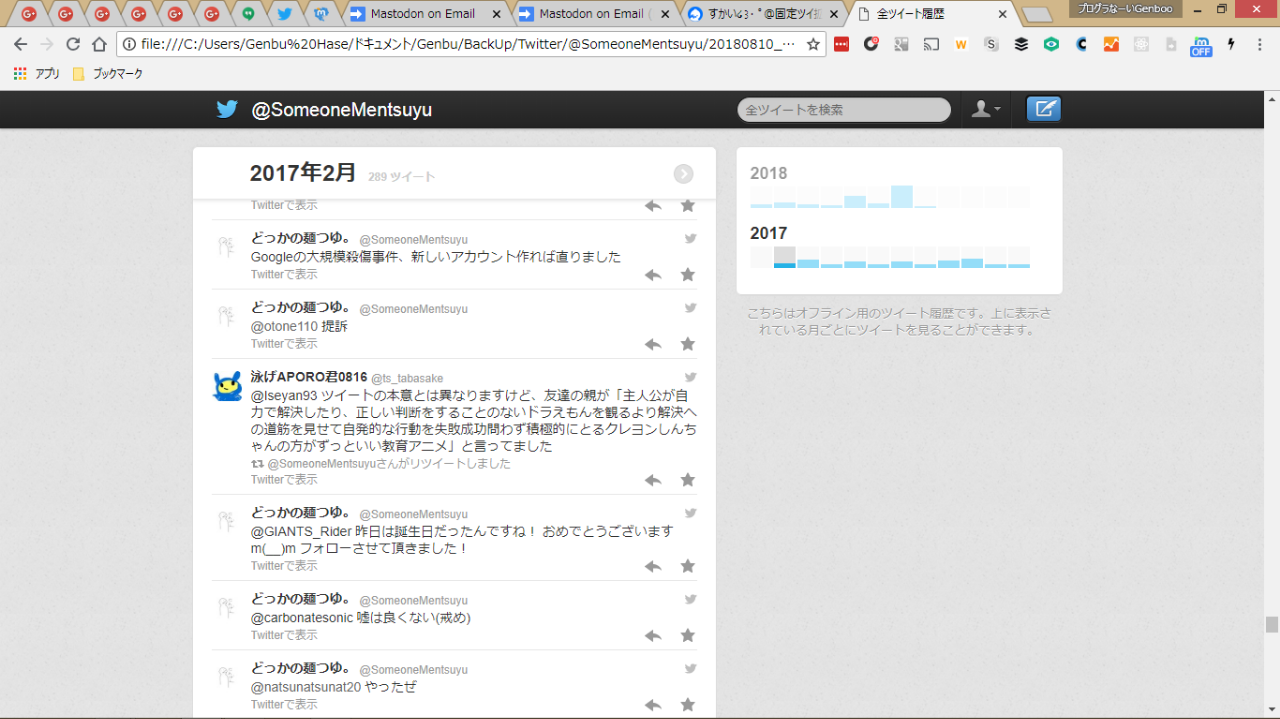Star the @GIANTS_Rider birthday tweet
The height and width of the screenshot is (719, 1280).
(688, 566)
